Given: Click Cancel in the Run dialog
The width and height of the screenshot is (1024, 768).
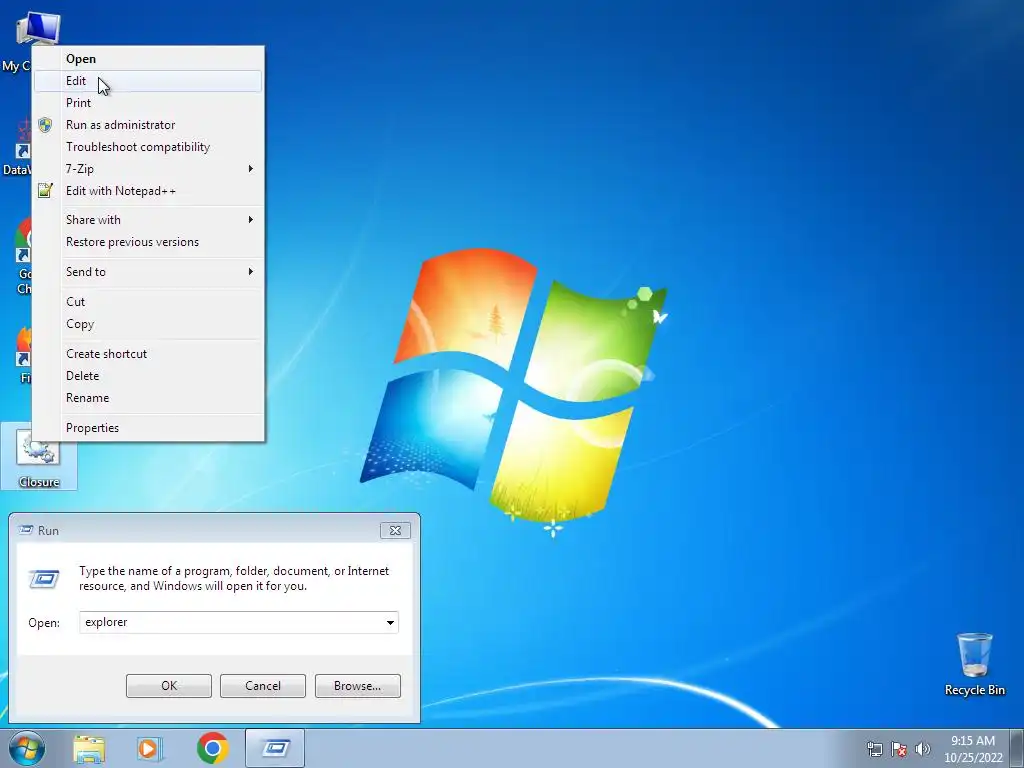Looking at the screenshot, I should click(x=263, y=686).
